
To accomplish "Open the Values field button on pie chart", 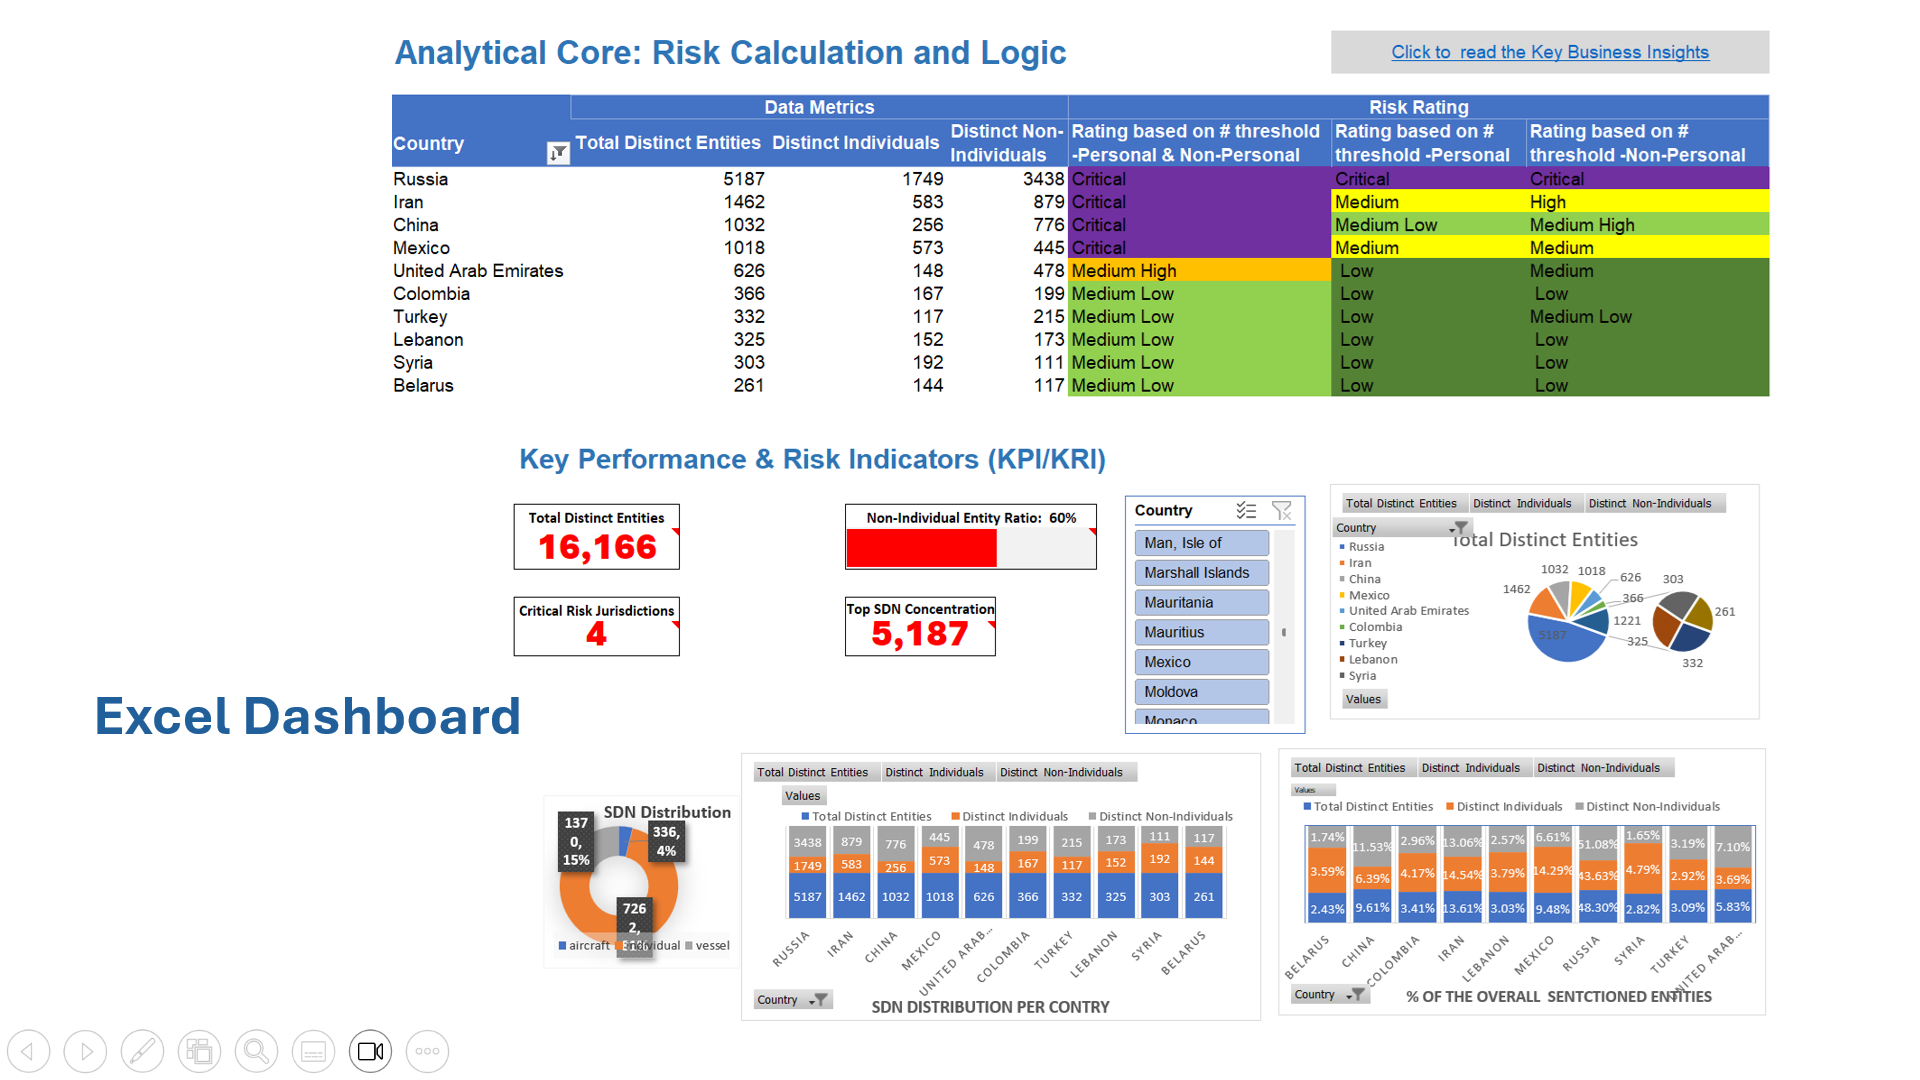I will (x=1363, y=698).
